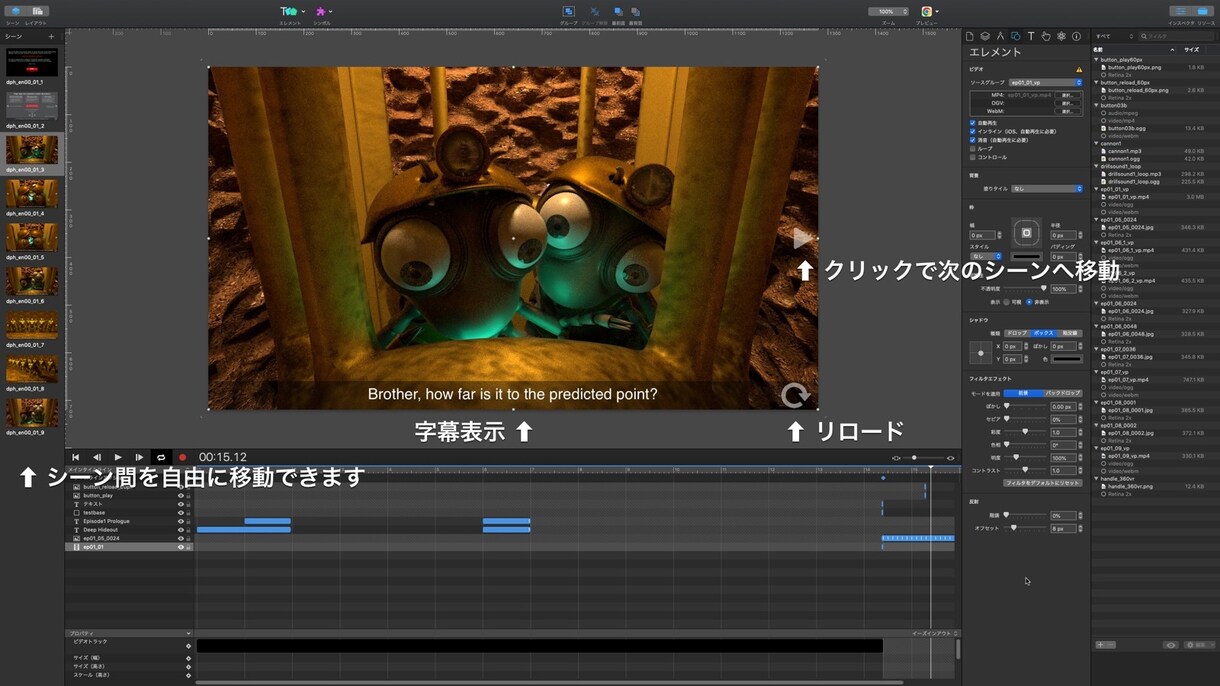Collapse the ep01_07_vp resource group

1097,372
